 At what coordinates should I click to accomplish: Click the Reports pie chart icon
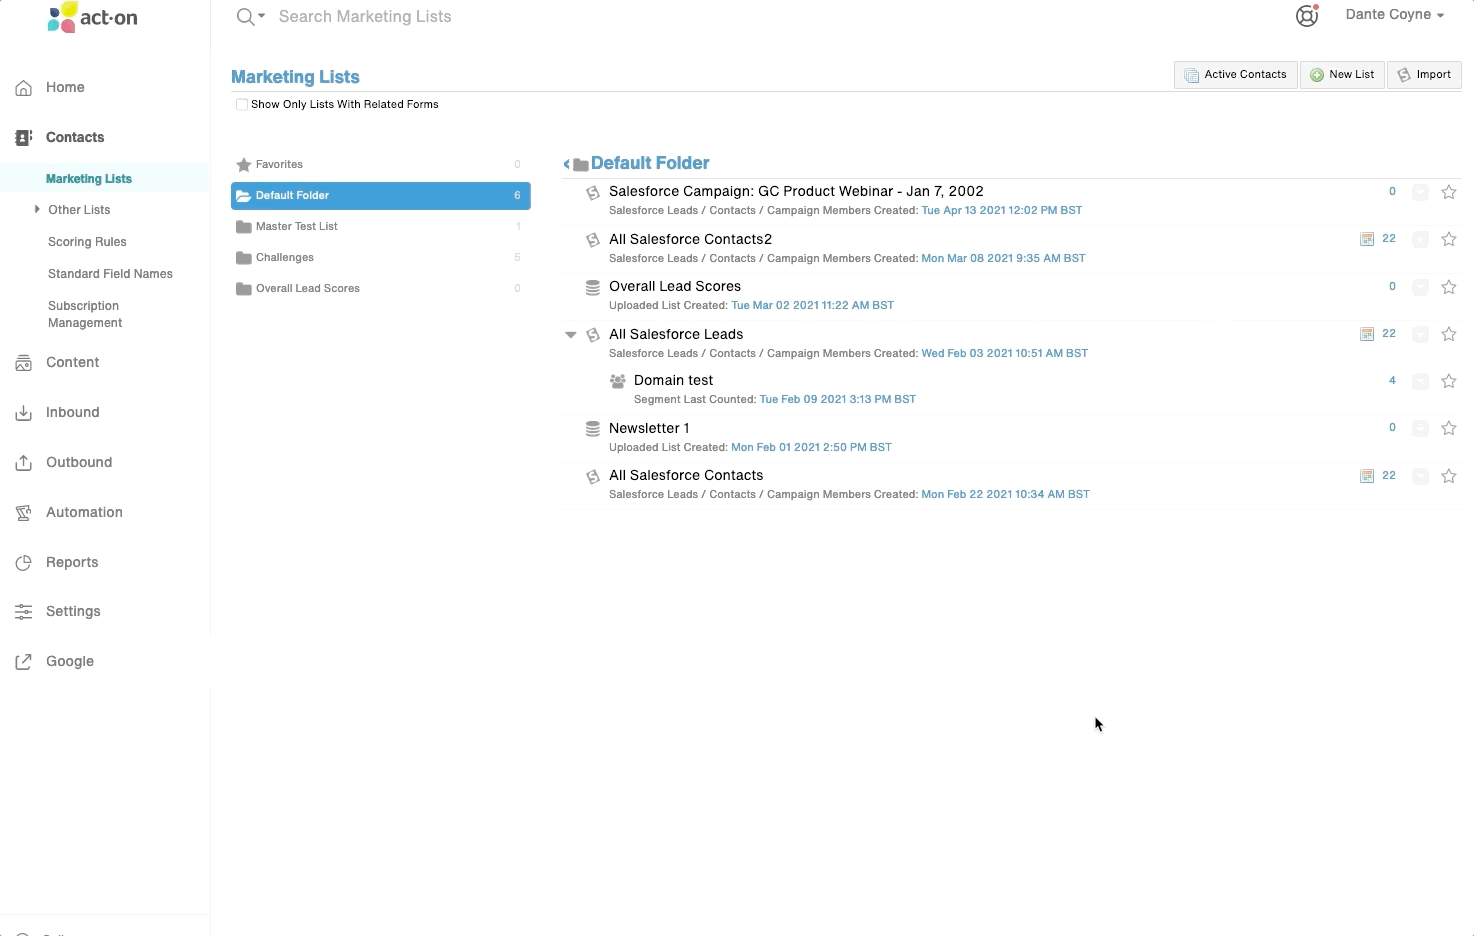(x=24, y=563)
